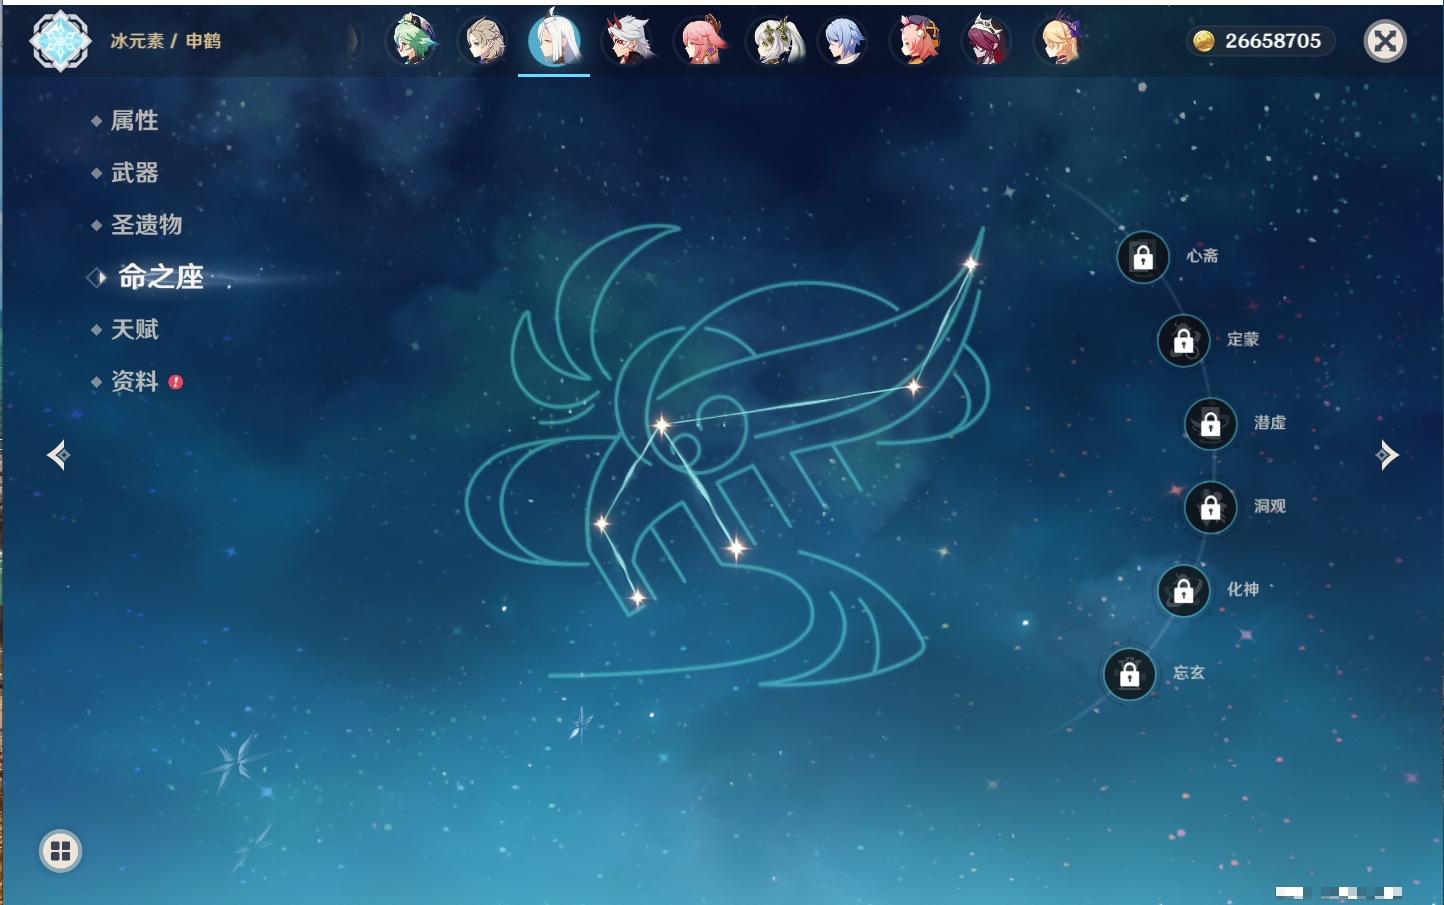
Task: Open the locked 定蒙 constellation node
Action: pos(1184,341)
